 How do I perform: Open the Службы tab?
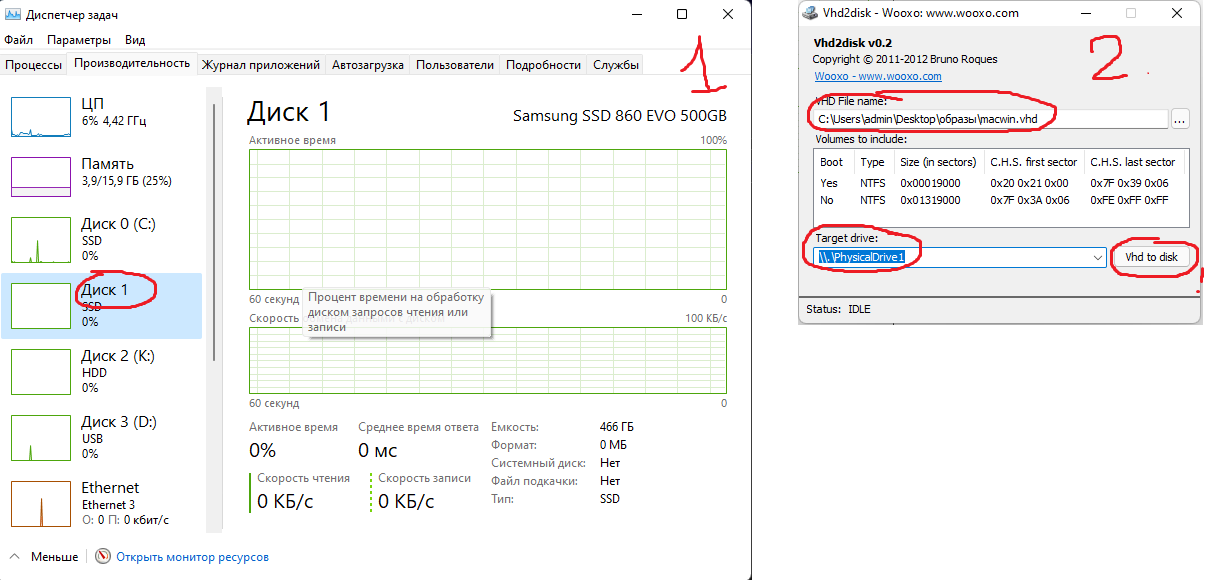click(x=616, y=65)
